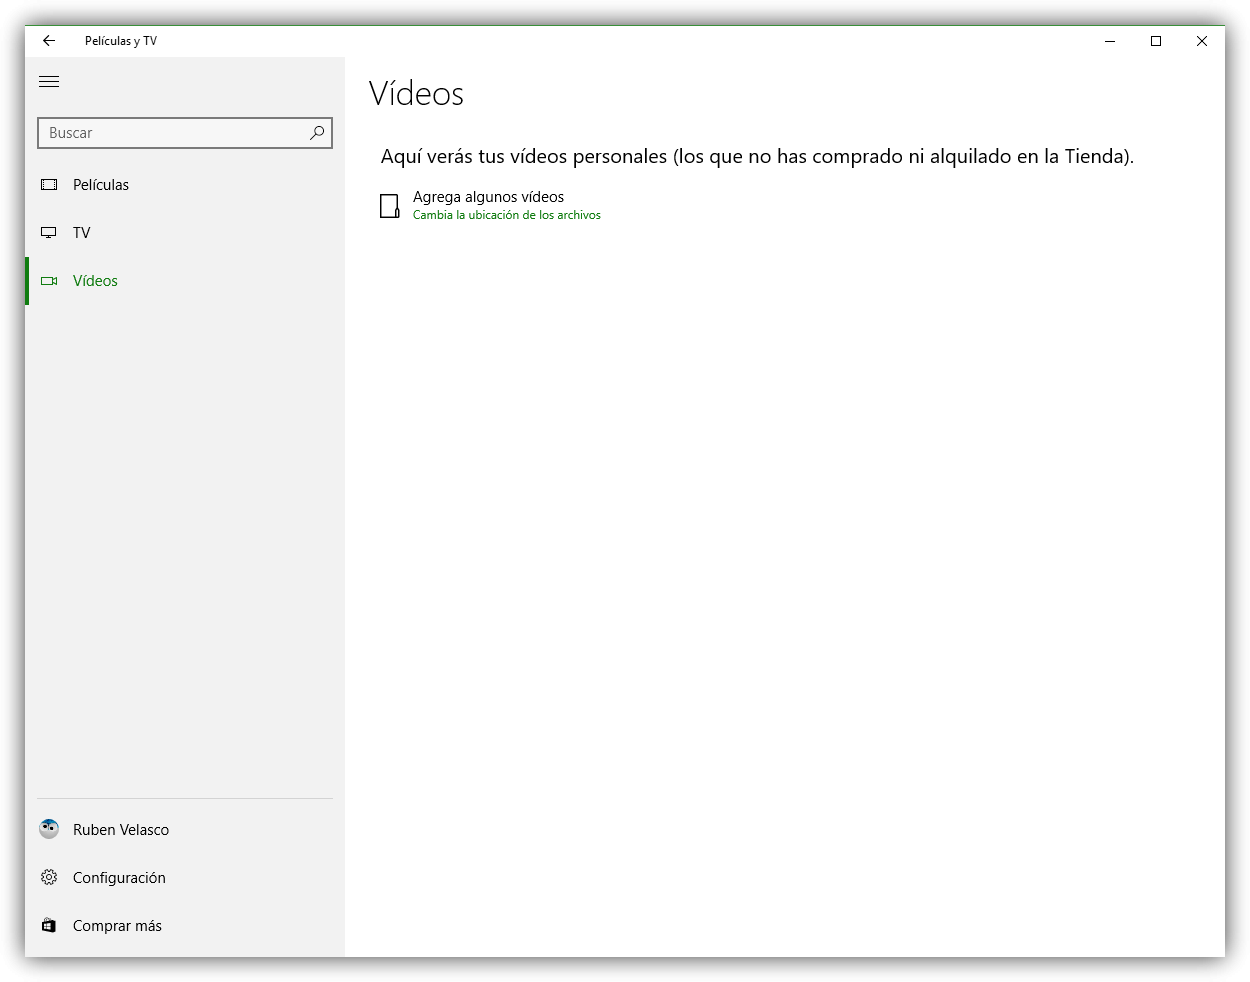Open the Comprar más label

coord(117,926)
